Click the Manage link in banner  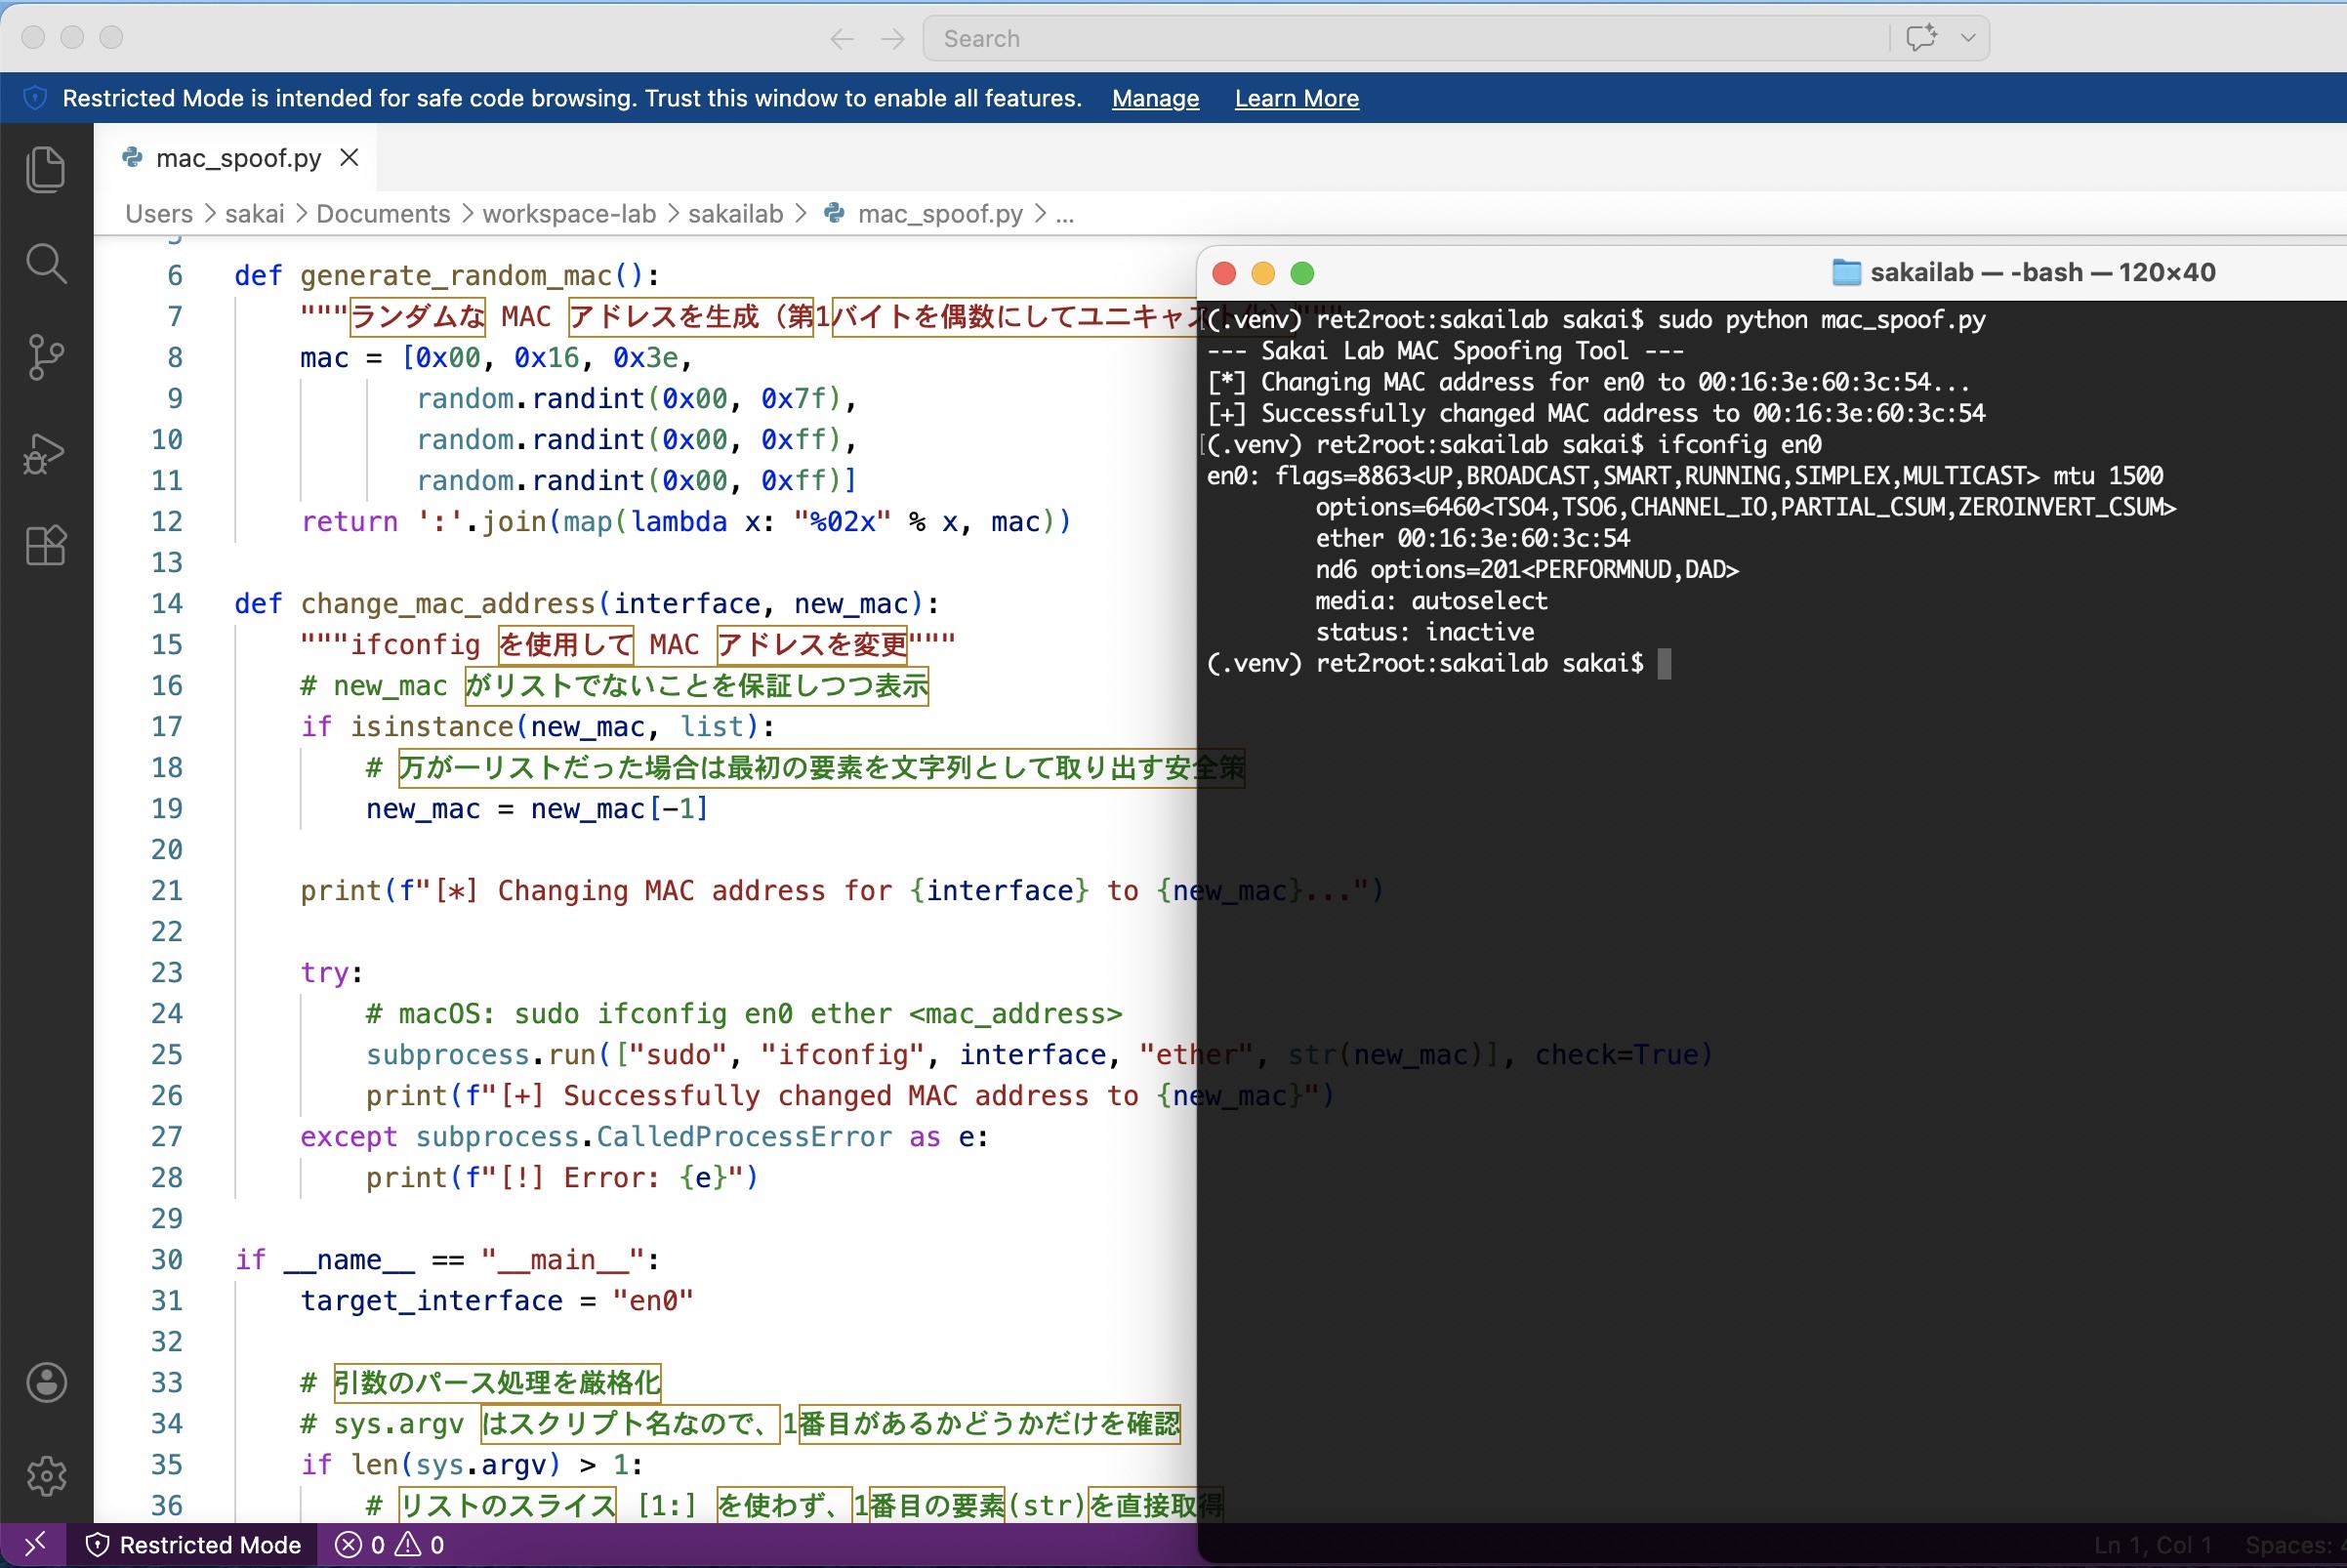[1155, 98]
